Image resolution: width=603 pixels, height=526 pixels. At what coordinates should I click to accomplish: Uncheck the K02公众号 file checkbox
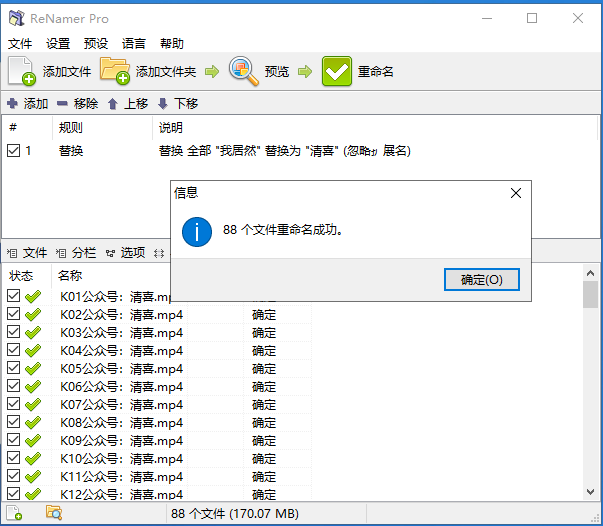(x=13, y=314)
